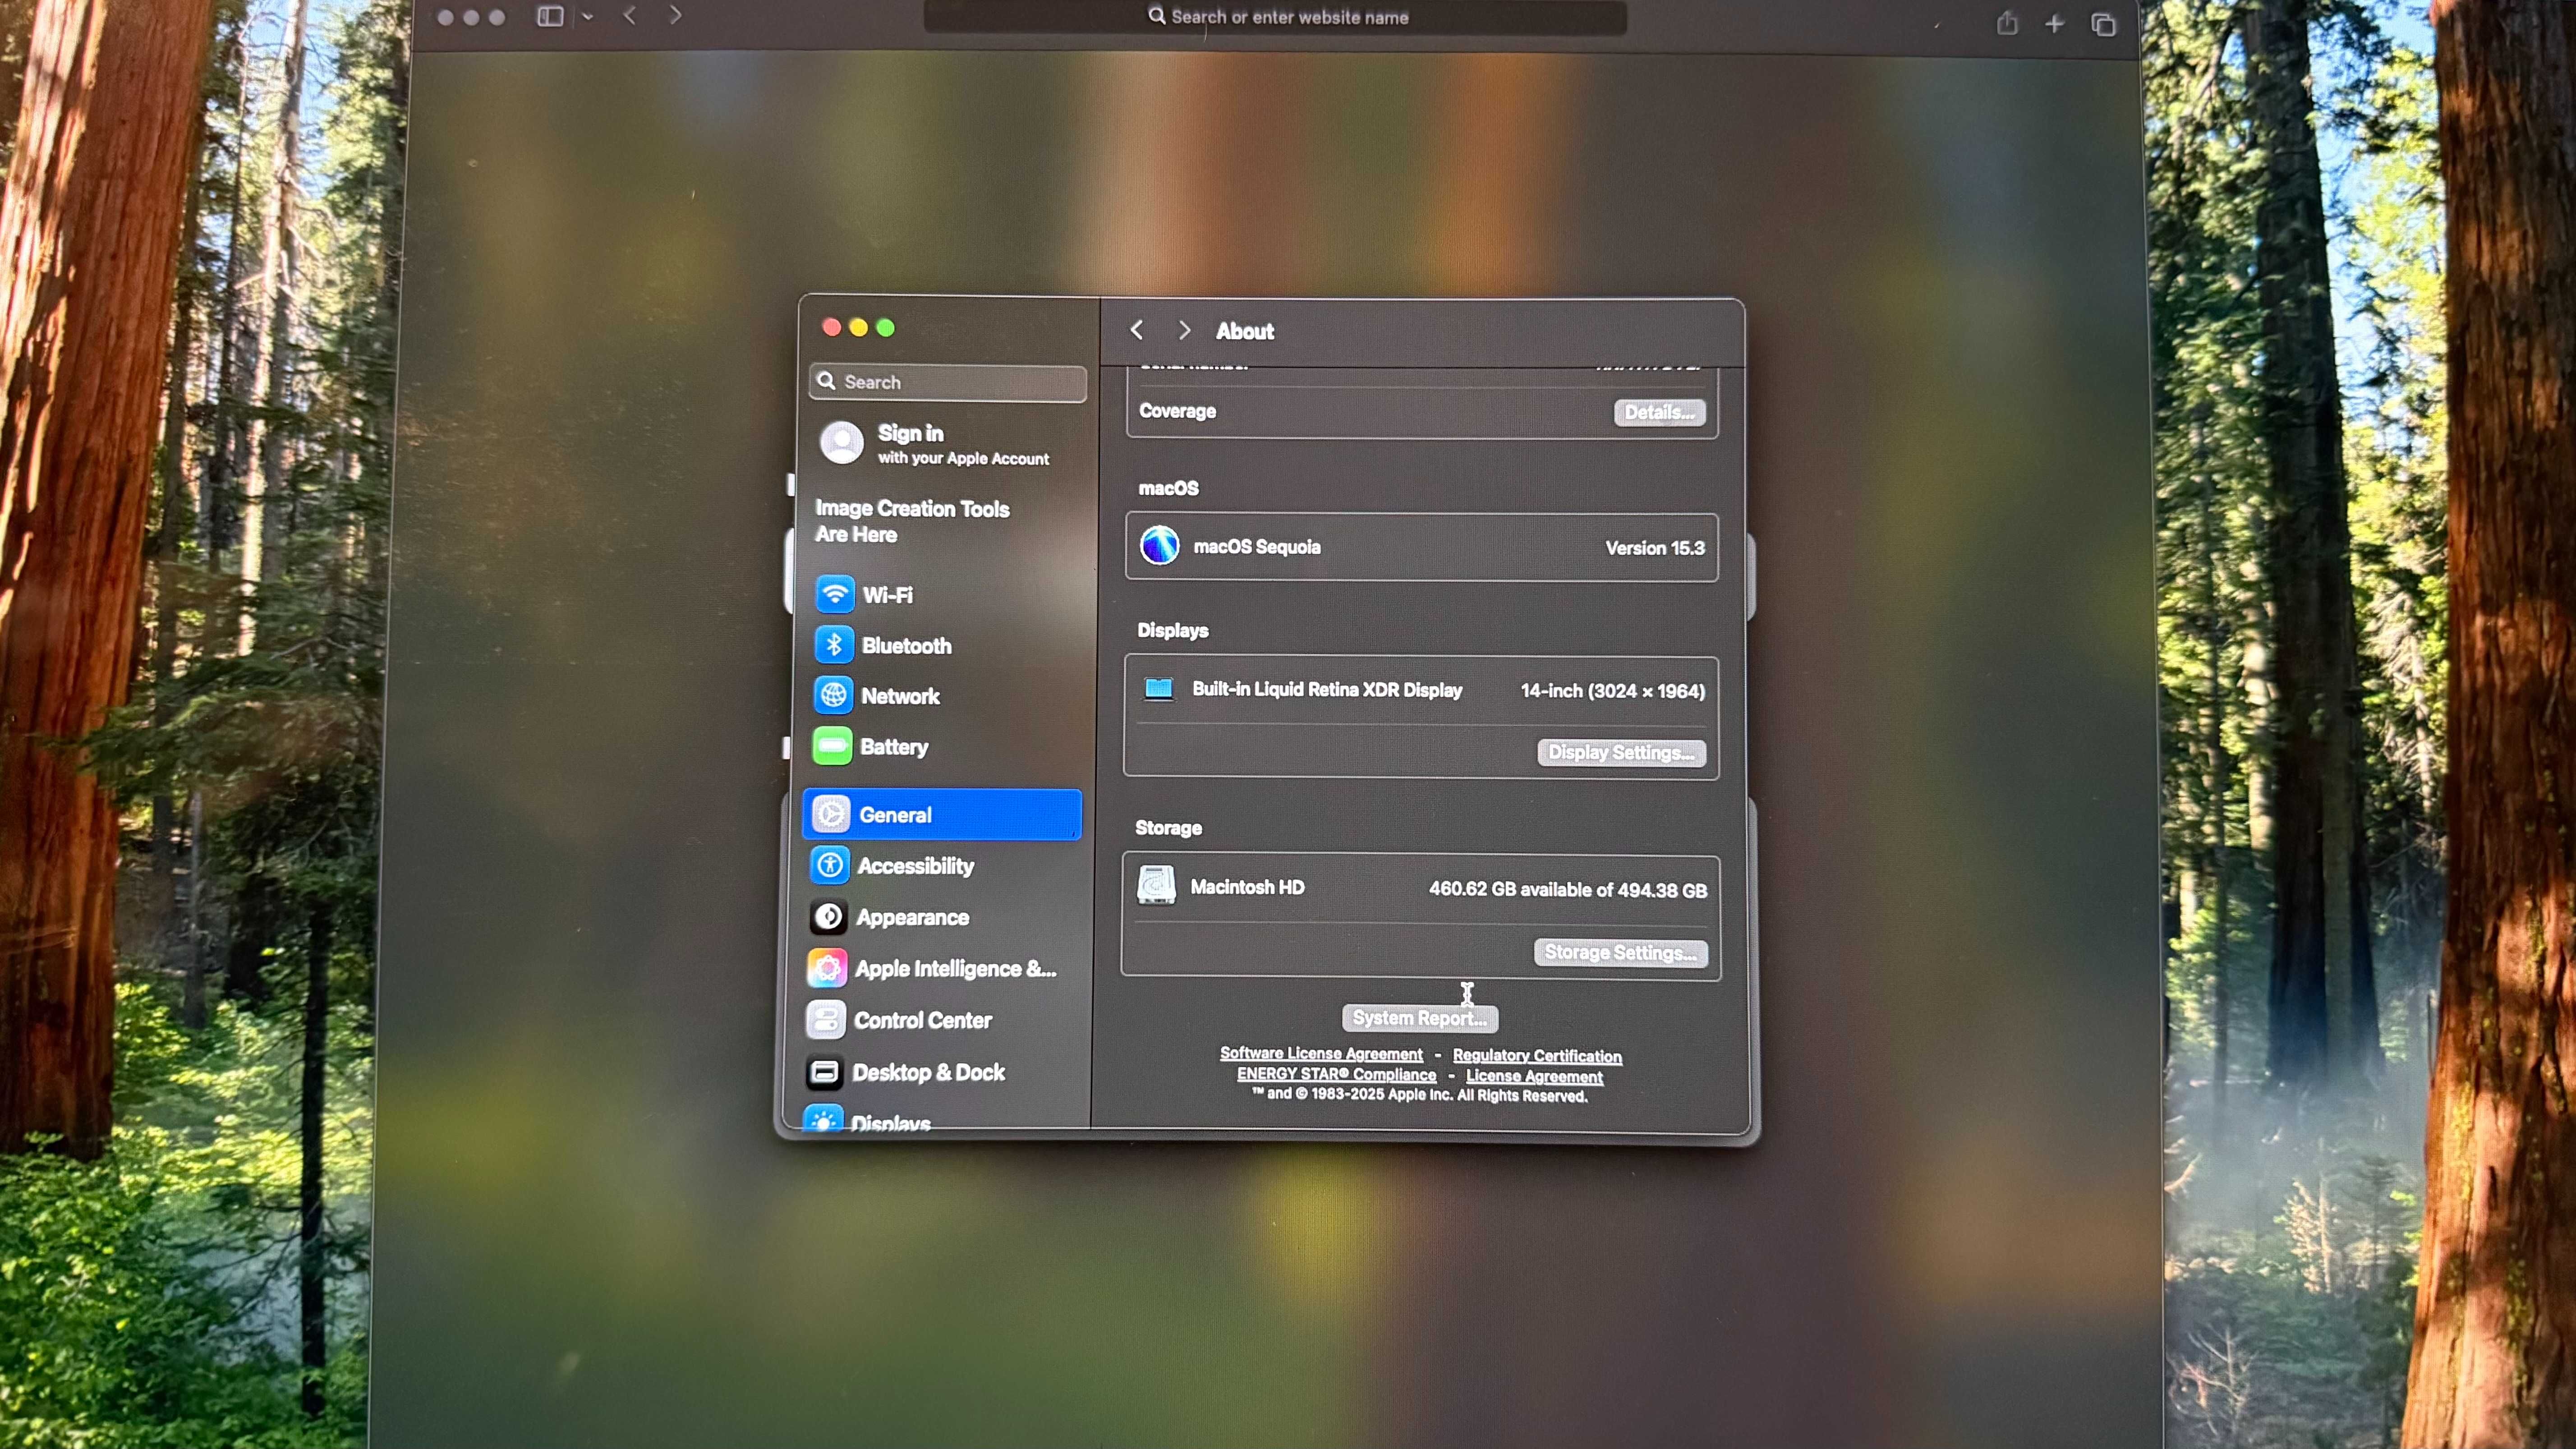Click 460.62 GB available storage text
The image size is (2576, 1449).
pos(1567,889)
